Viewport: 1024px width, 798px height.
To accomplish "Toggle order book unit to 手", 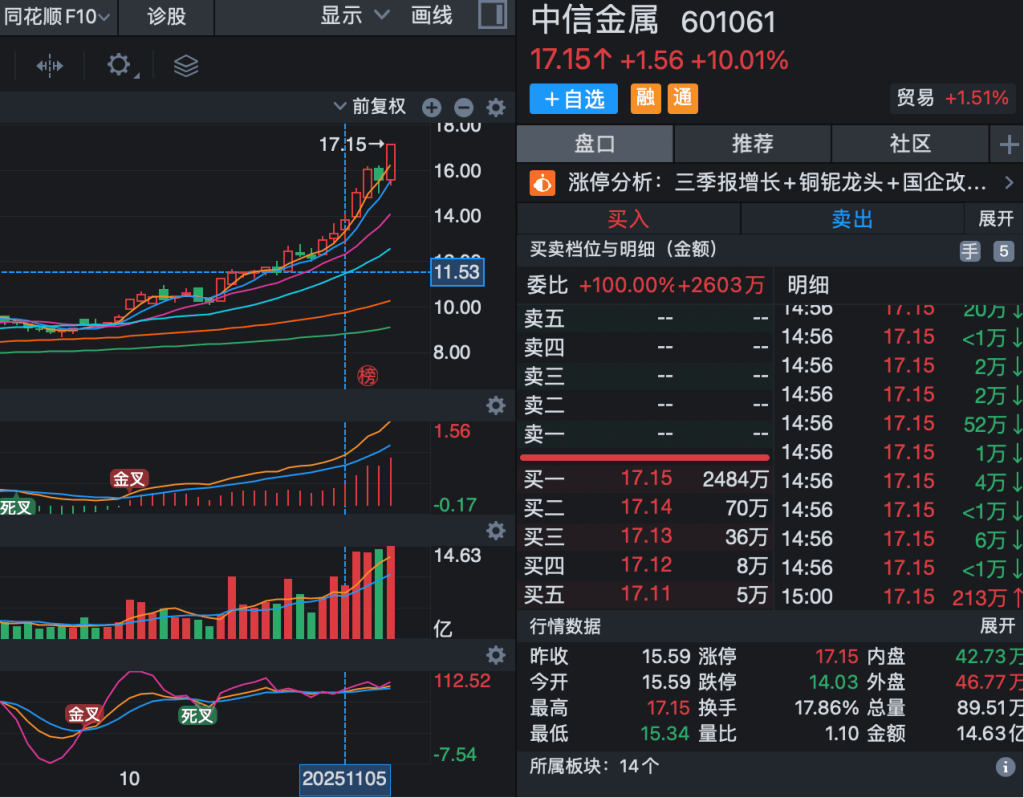I will [970, 252].
